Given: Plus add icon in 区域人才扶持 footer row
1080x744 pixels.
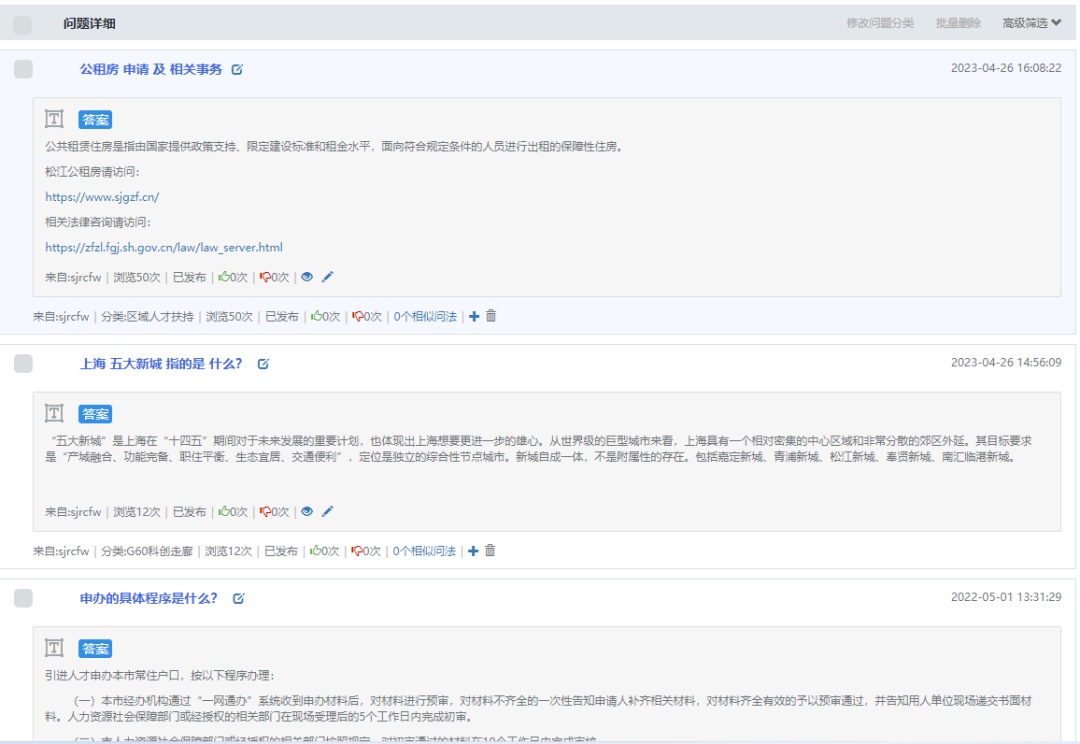Looking at the screenshot, I should (474, 316).
